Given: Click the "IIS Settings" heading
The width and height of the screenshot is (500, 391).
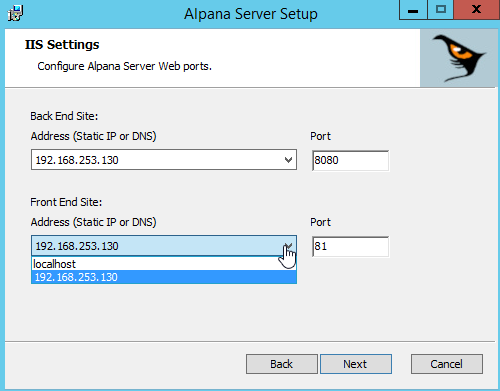Looking at the screenshot, I should point(62,44).
